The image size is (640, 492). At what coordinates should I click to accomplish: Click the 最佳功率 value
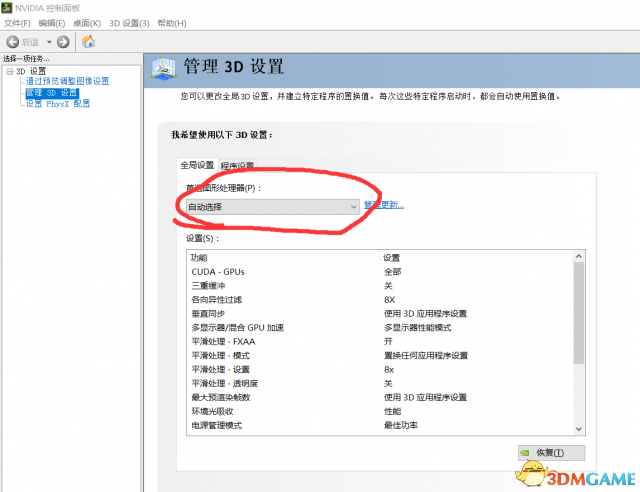tap(401, 425)
